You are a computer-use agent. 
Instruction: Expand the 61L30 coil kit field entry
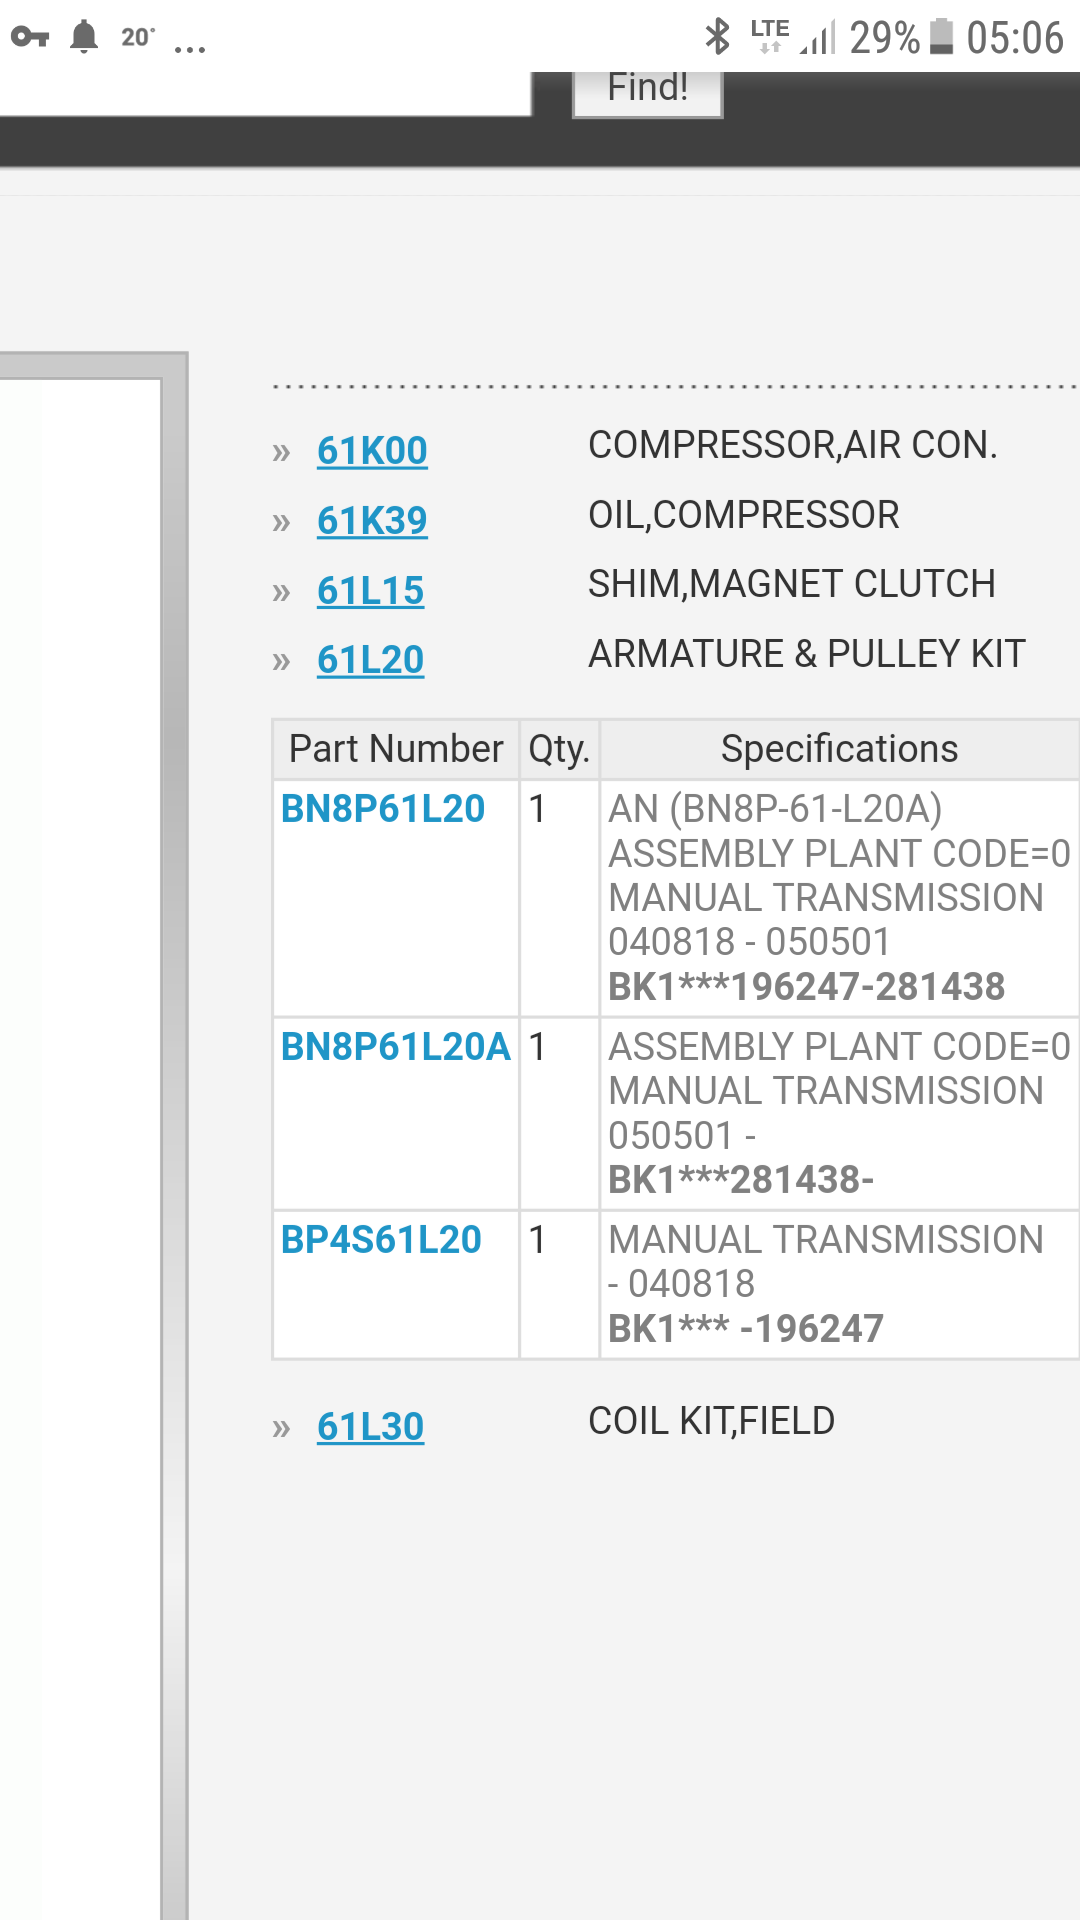(x=370, y=1427)
